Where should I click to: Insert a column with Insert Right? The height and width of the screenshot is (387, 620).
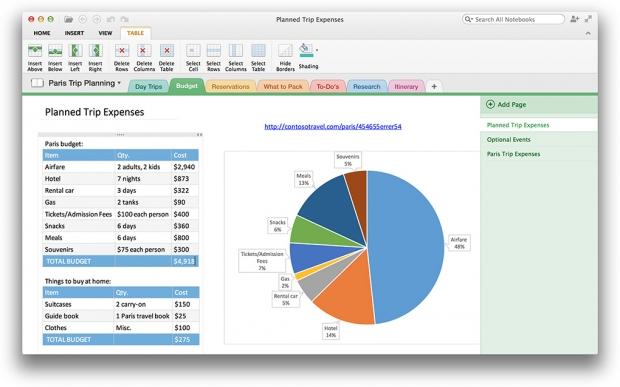[x=95, y=58]
